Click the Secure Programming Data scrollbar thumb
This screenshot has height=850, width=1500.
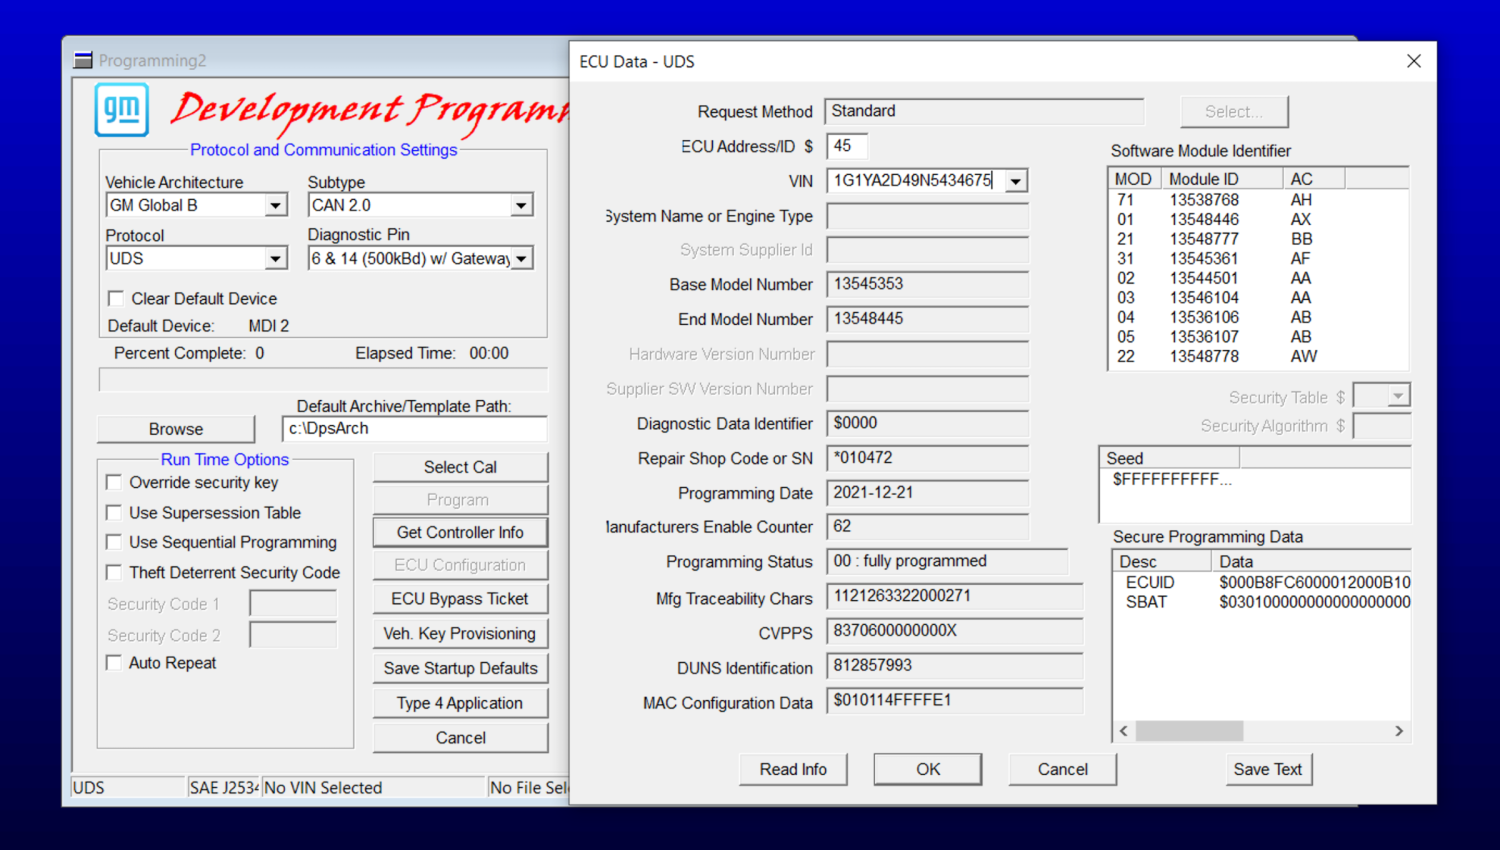(1189, 731)
